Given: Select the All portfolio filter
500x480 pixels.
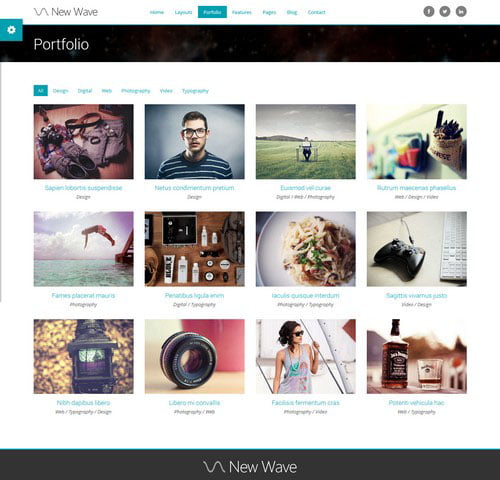Looking at the screenshot, I should coord(41,91).
